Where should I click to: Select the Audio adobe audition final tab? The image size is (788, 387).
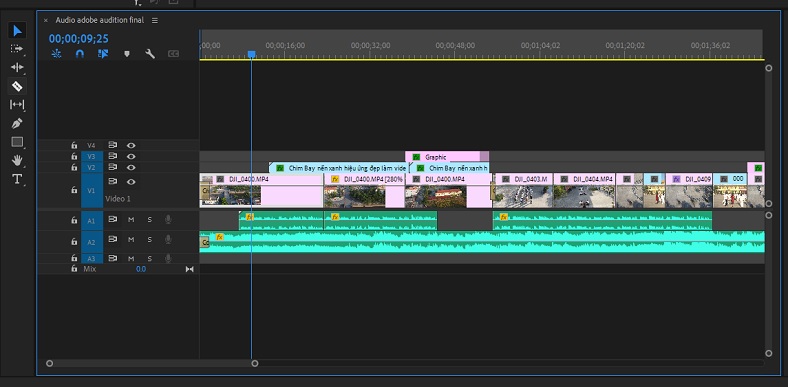pyautogui.click(x=100, y=20)
